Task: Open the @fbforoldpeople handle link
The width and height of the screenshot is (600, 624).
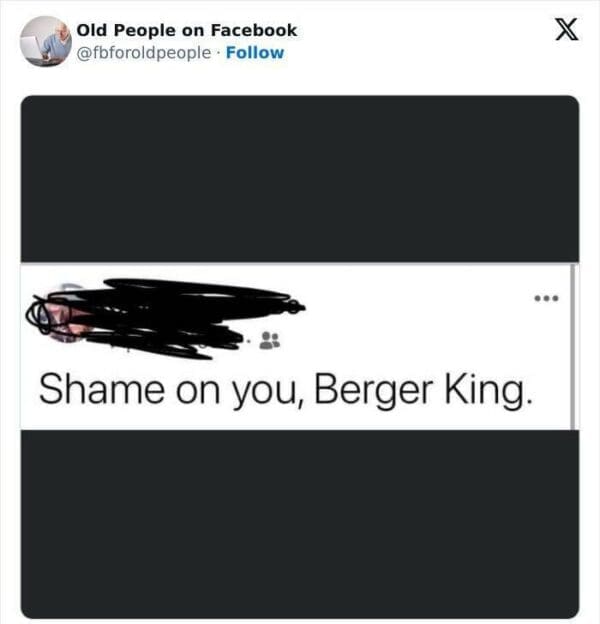Action: 143,53
